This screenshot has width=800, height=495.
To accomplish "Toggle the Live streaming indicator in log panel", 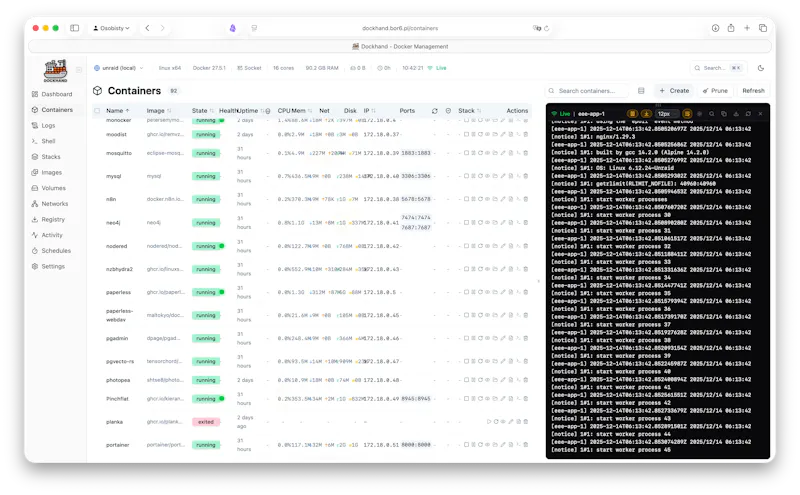I will tap(560, 114).
